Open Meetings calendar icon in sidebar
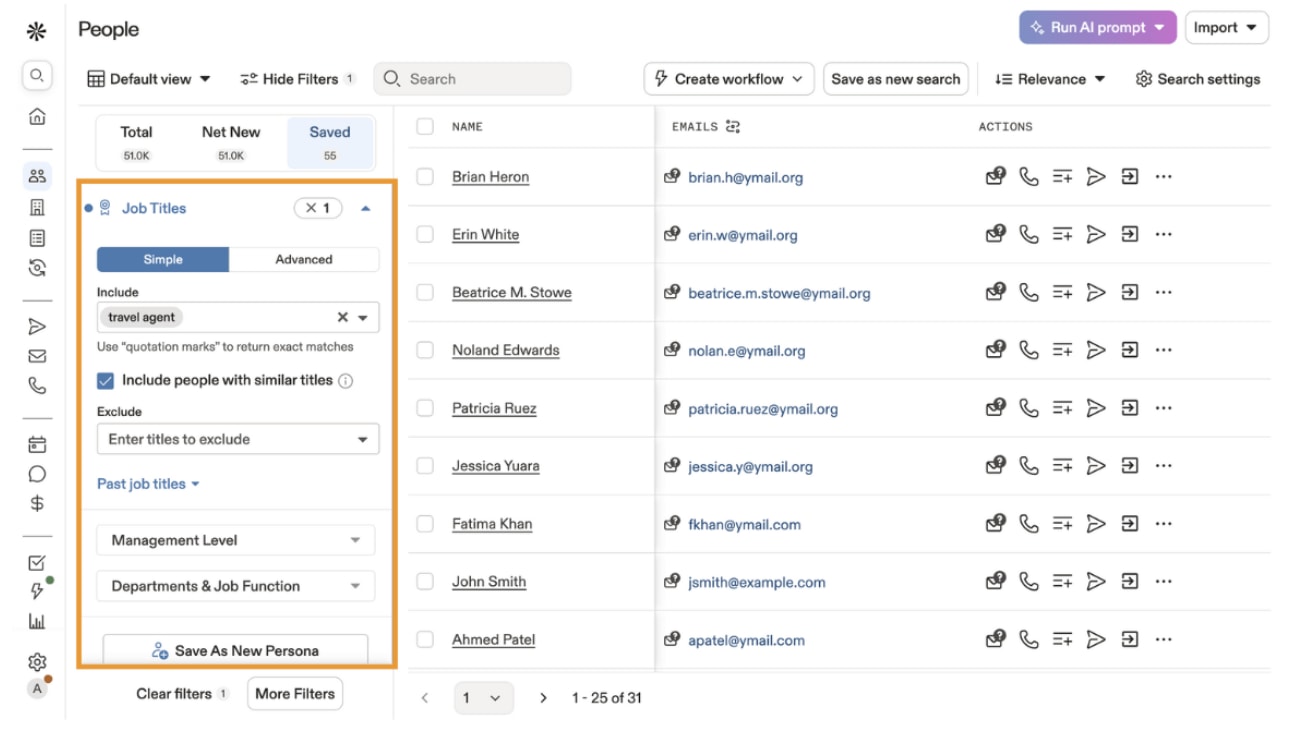 point(37,445)
